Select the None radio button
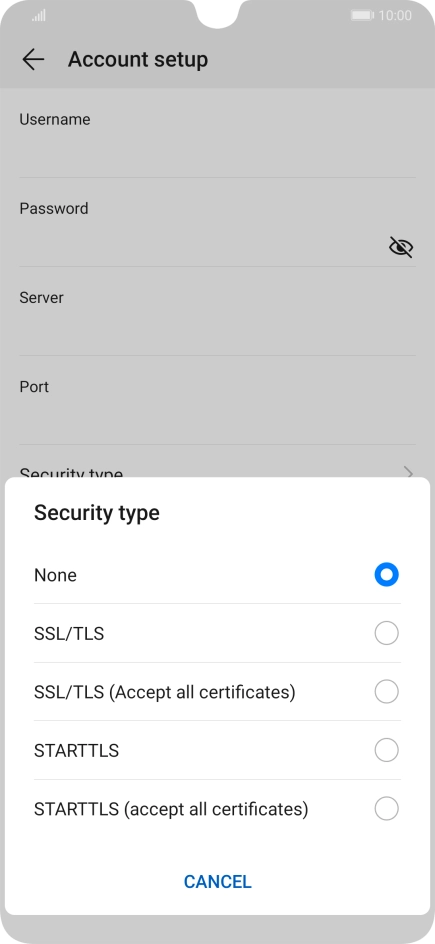This screenshot has width=435, height=944. pyautogui.click(x=386, y=575)
